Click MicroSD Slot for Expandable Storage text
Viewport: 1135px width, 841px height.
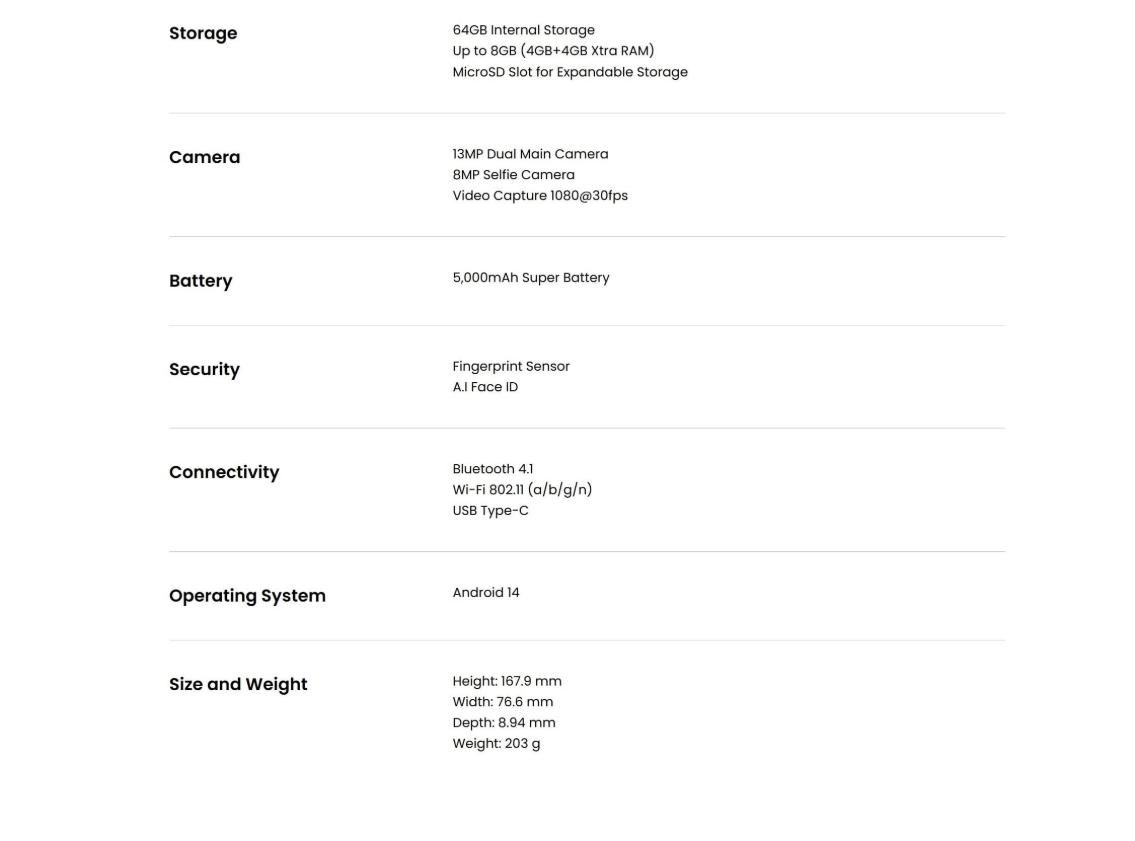tap(570, 72)
